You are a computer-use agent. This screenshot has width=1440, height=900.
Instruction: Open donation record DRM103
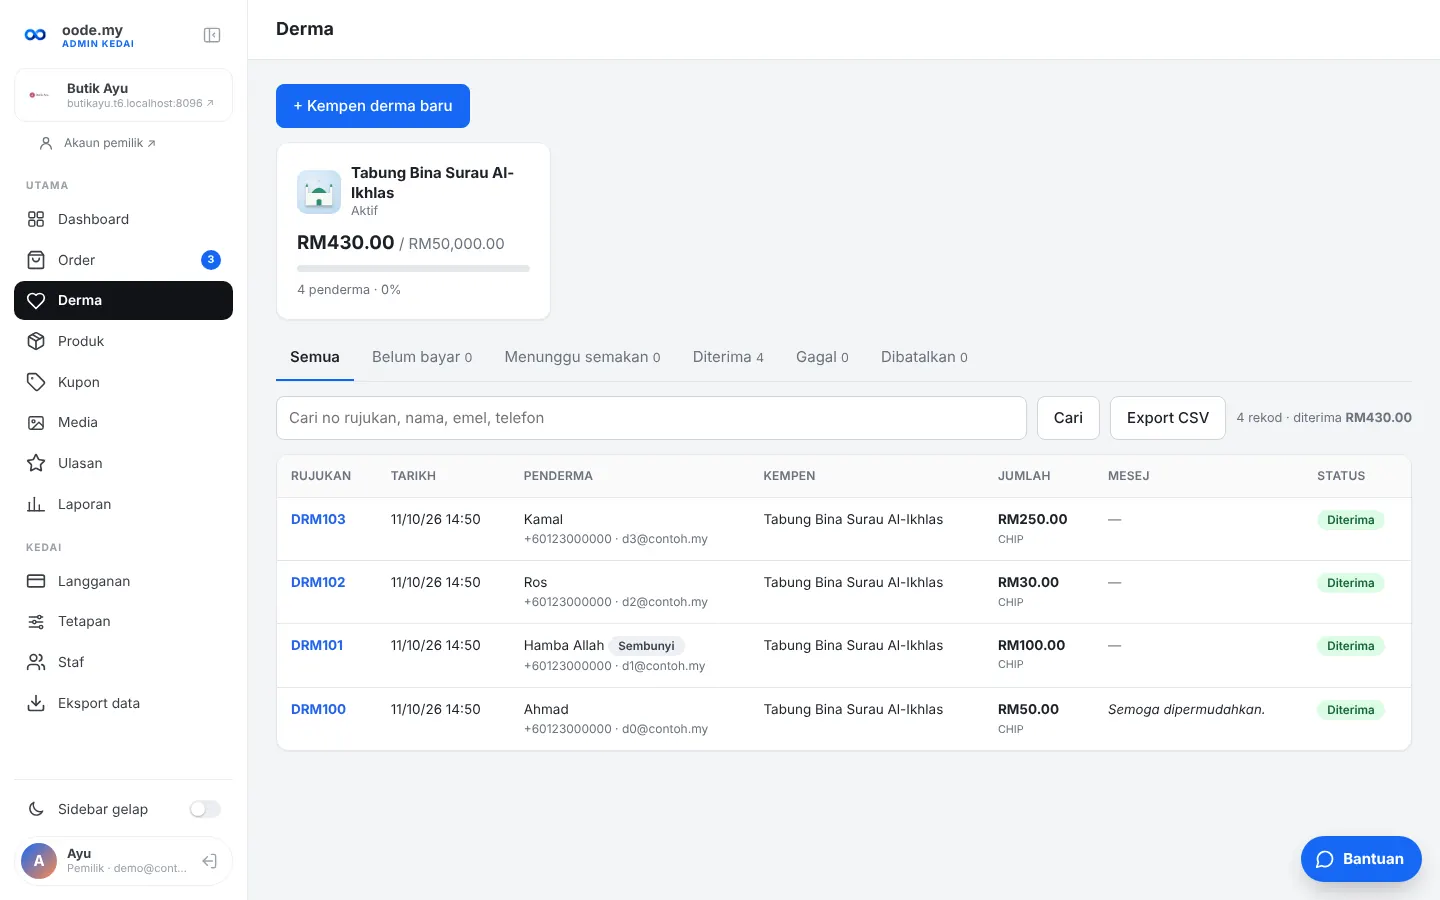click(318, 519)
